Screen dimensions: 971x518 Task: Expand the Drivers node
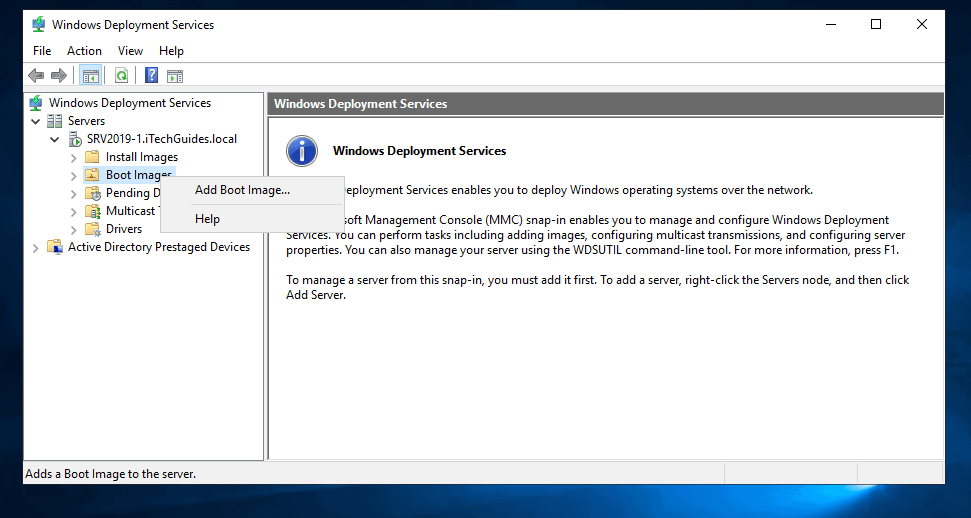[x=73, y=229]
